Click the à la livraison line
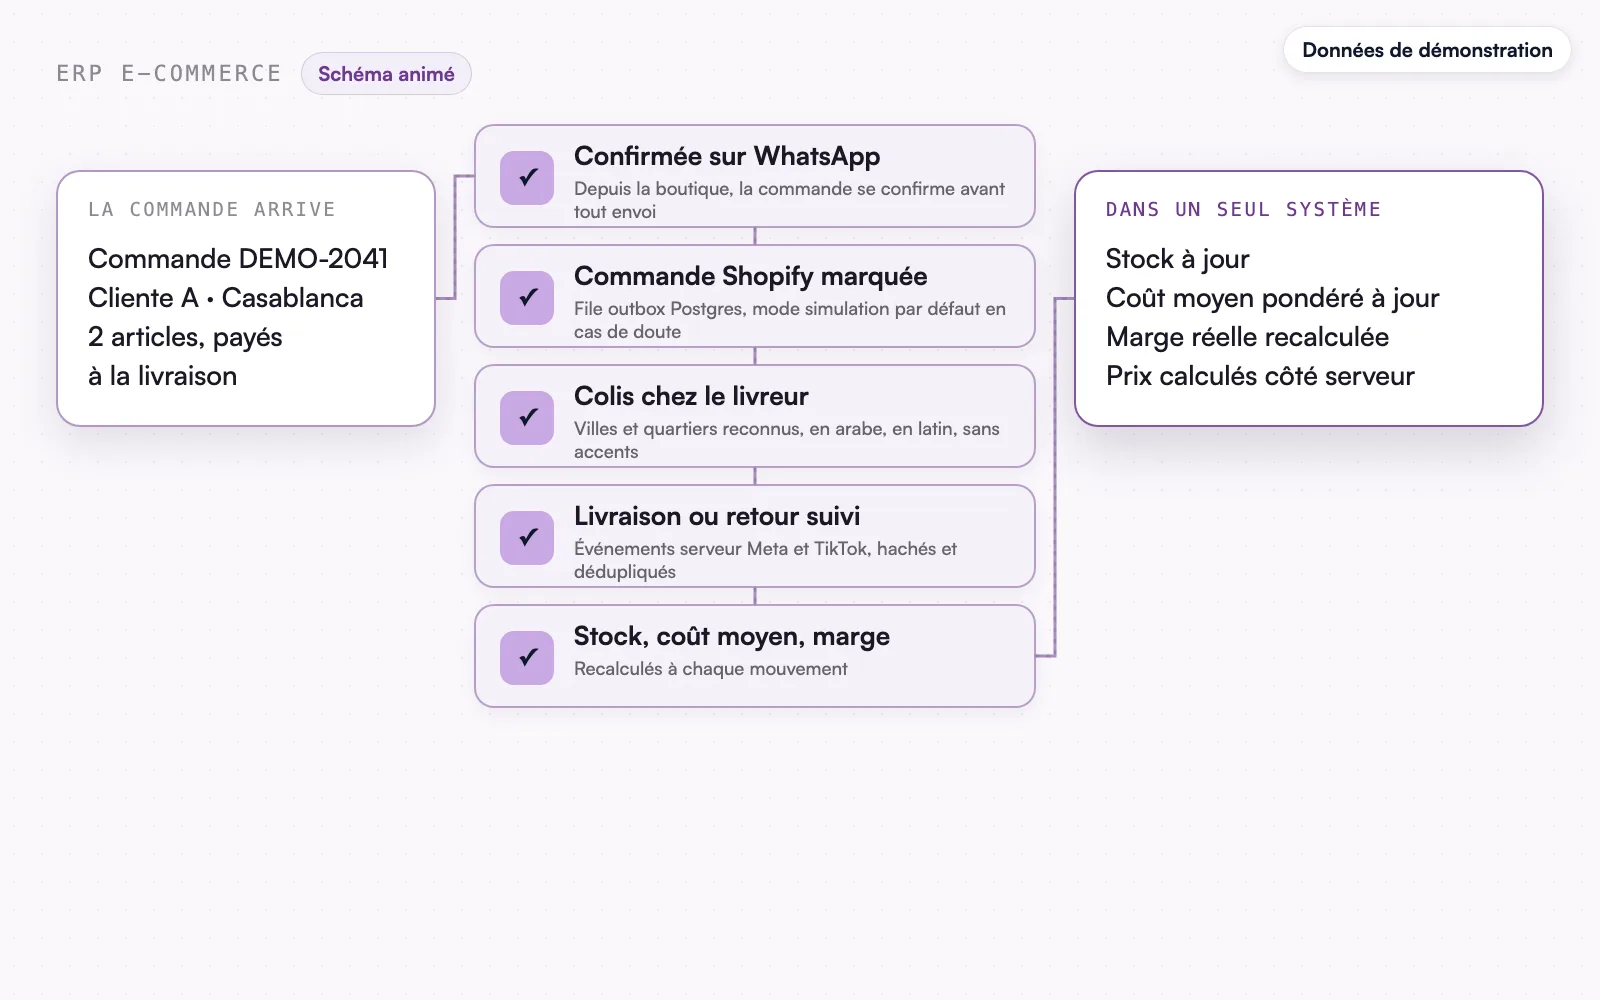 [x=162, y=376]
